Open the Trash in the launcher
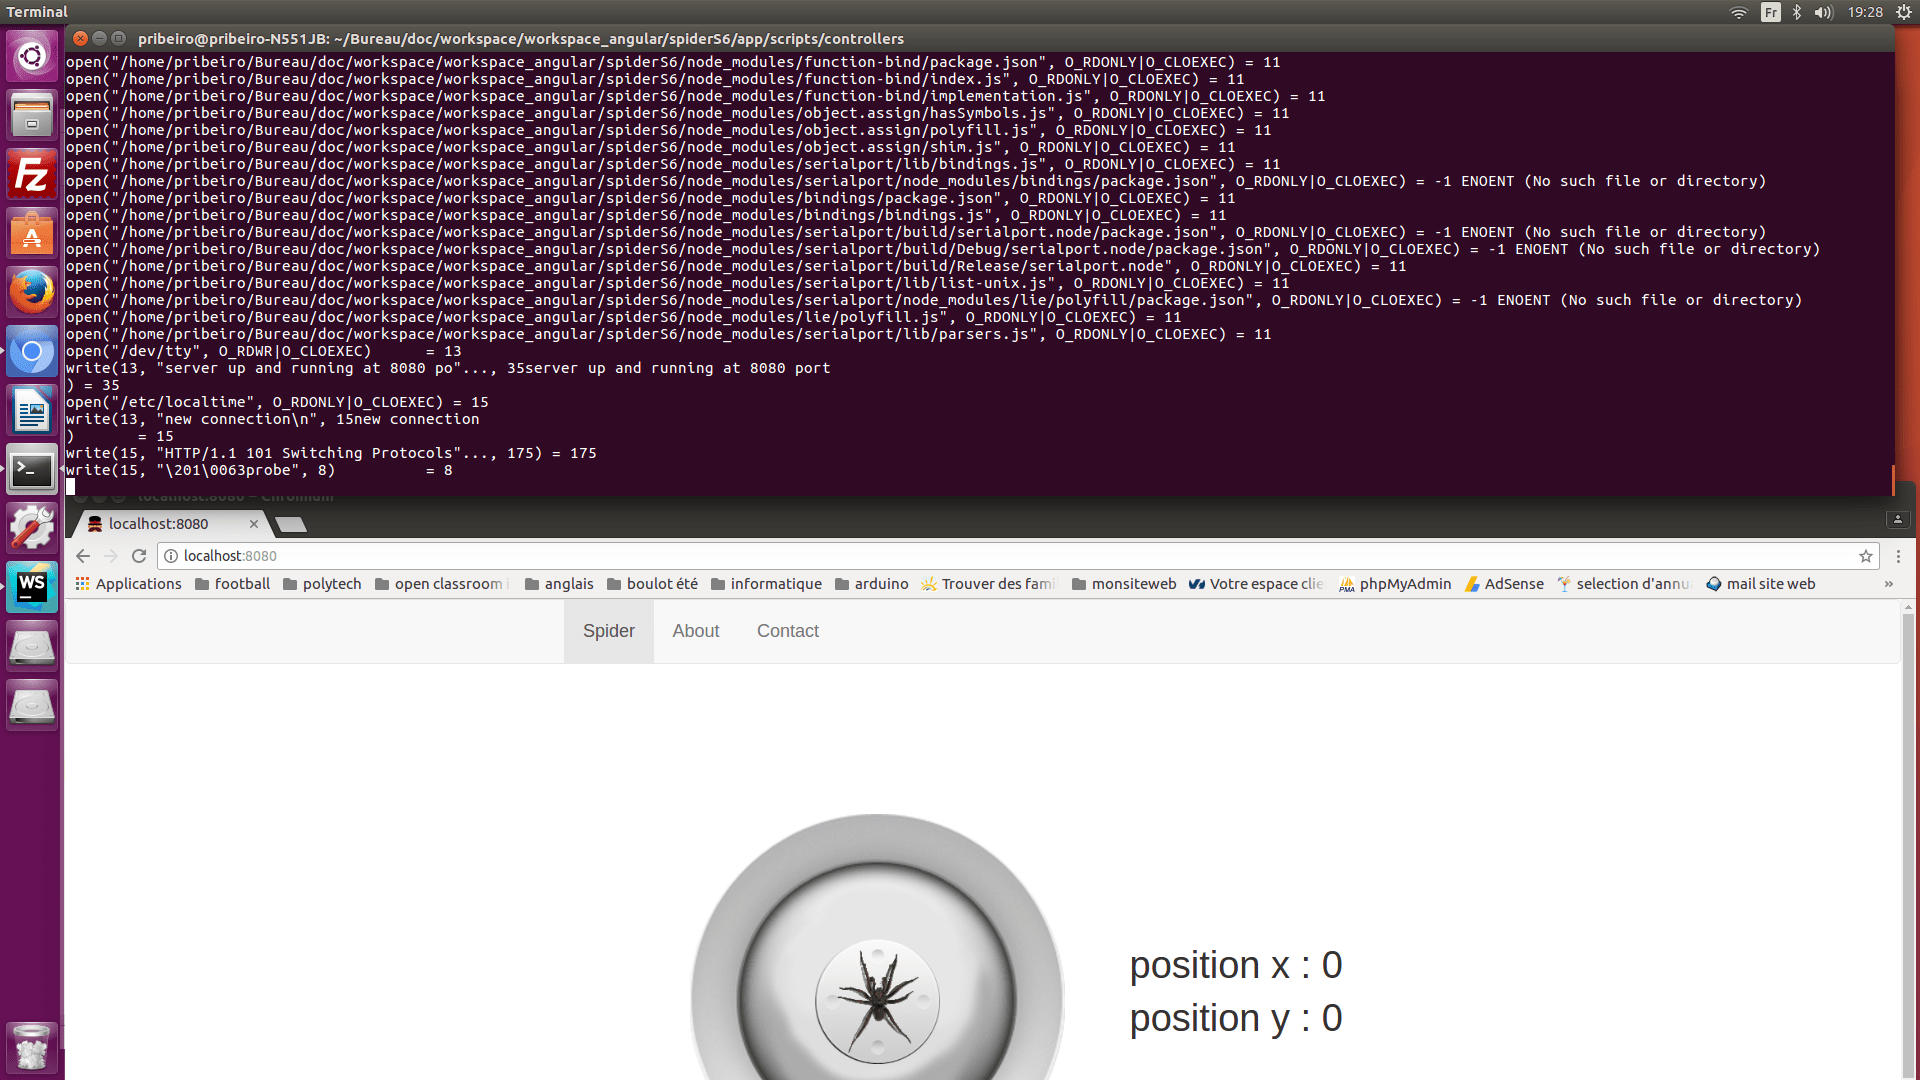Screen dimensions: 1920x1080 point(32,1047)
